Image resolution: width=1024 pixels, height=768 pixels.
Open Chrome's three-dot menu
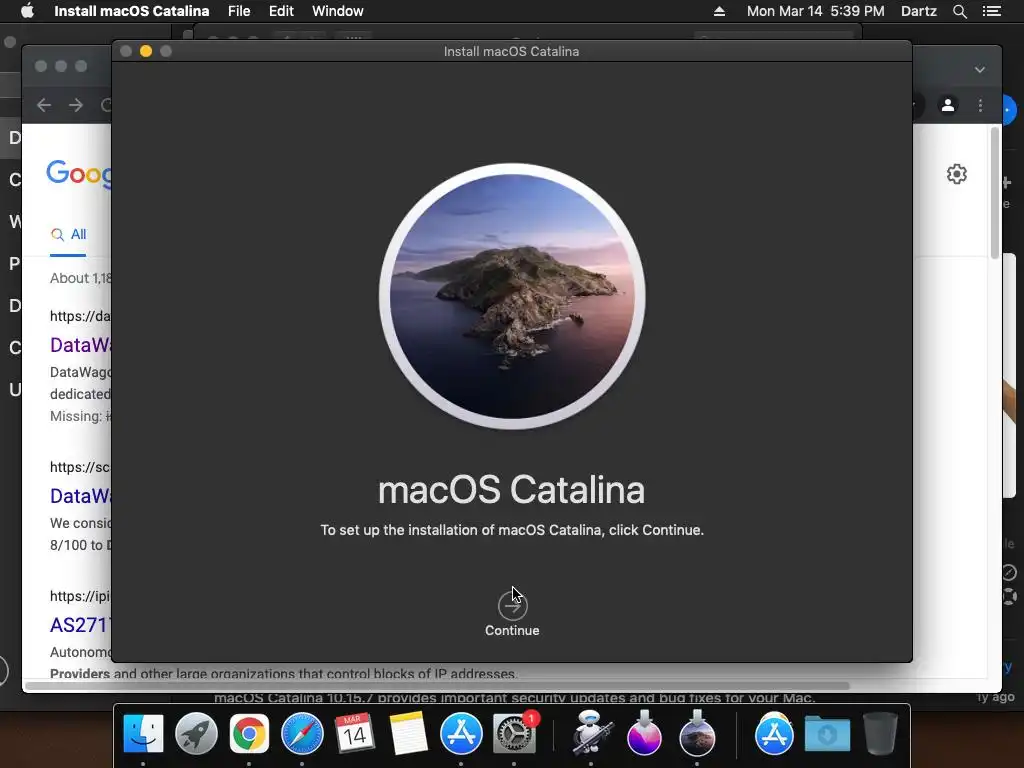980,105
